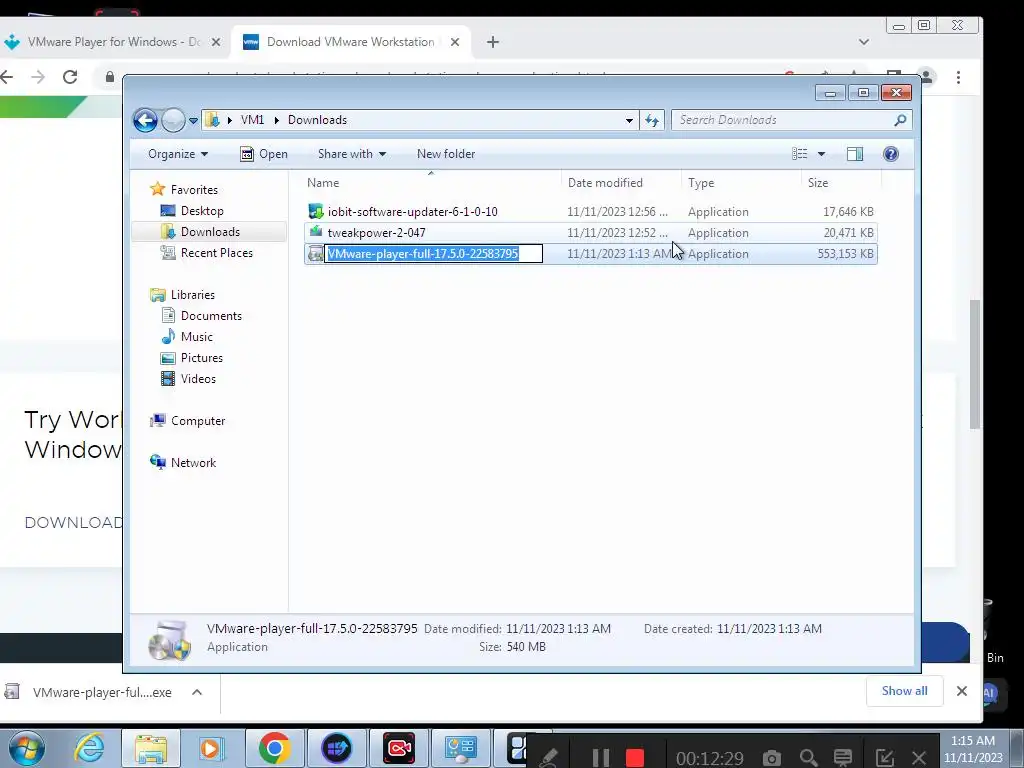Image resolution: width=1024 pixels, height=768 pixels.
Task: Open recent locations dropdown beside the forward arrow
Action: pos(193,121)
